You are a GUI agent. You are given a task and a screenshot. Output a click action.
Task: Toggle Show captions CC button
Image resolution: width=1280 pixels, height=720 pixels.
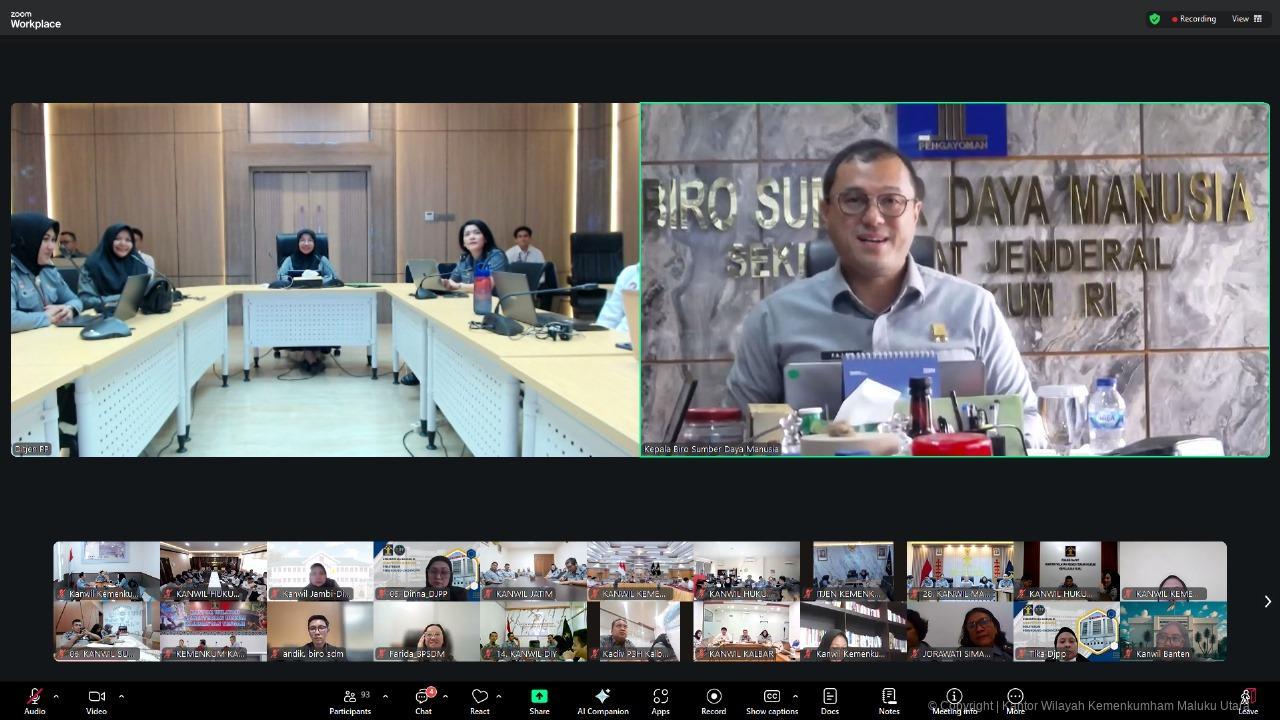[771, 697]
